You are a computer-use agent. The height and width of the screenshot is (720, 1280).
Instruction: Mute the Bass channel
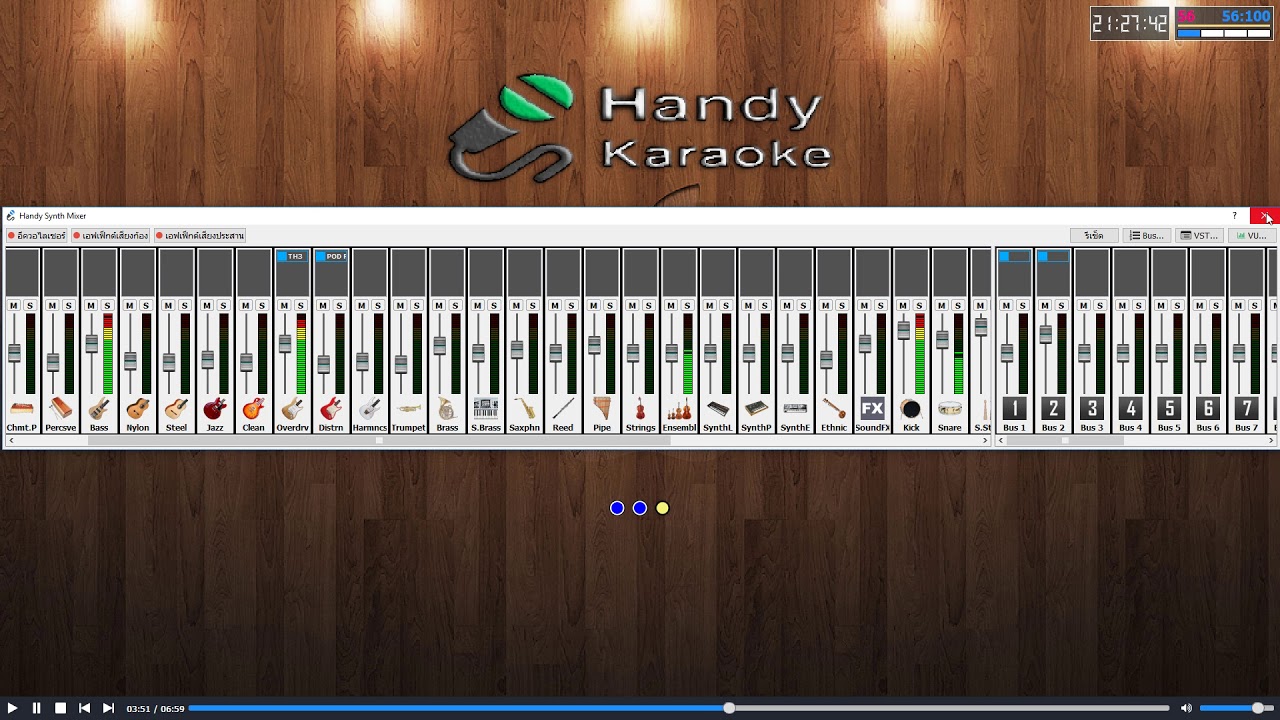[91, 305]
